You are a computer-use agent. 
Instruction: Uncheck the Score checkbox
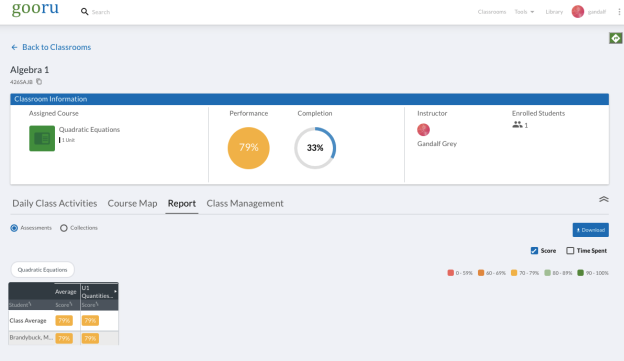534,250
